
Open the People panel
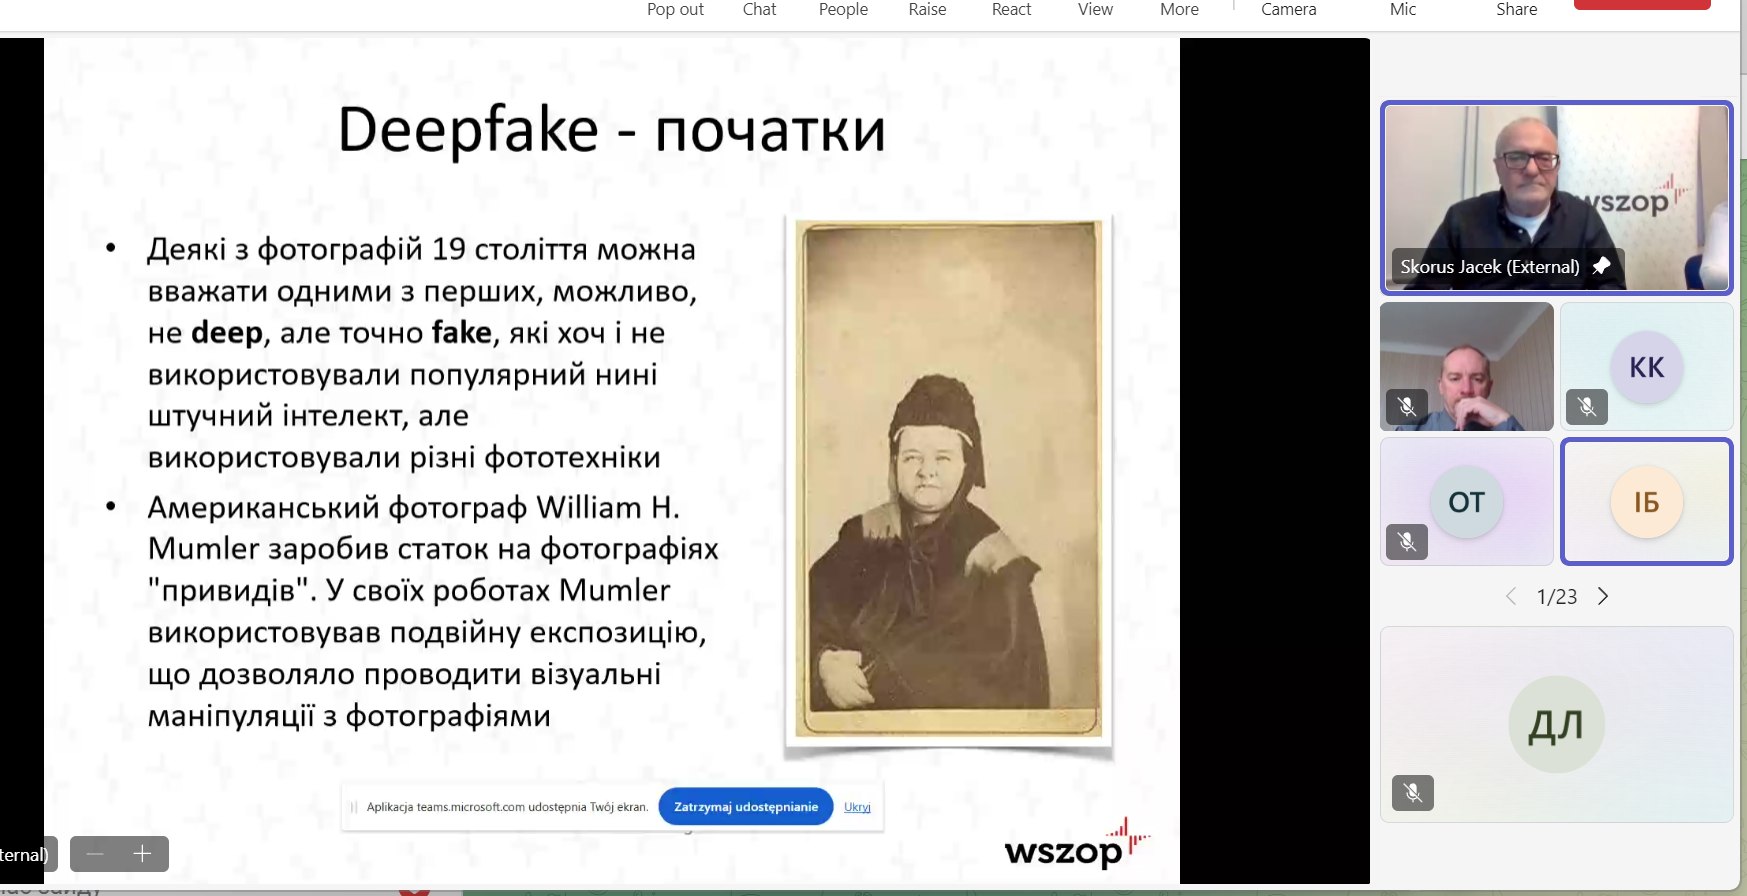(843, 9)
